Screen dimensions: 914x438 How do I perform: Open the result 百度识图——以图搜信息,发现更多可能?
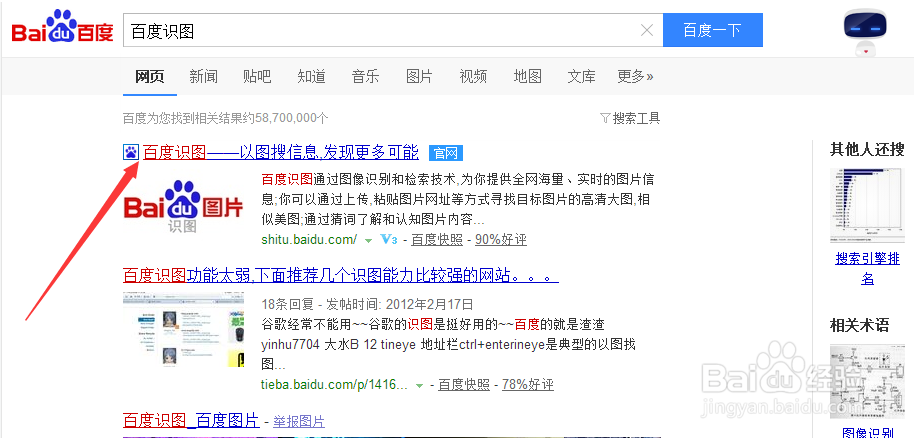tap(281, 153)
